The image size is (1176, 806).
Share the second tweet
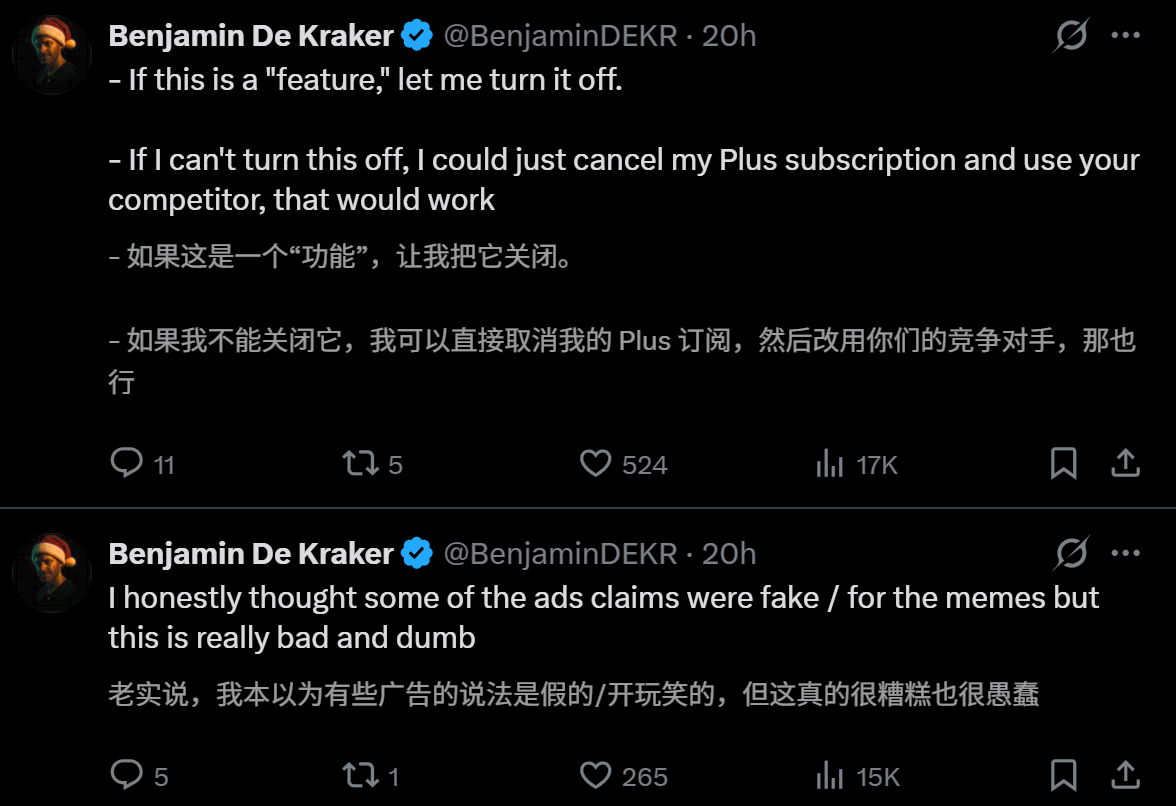1125,775
